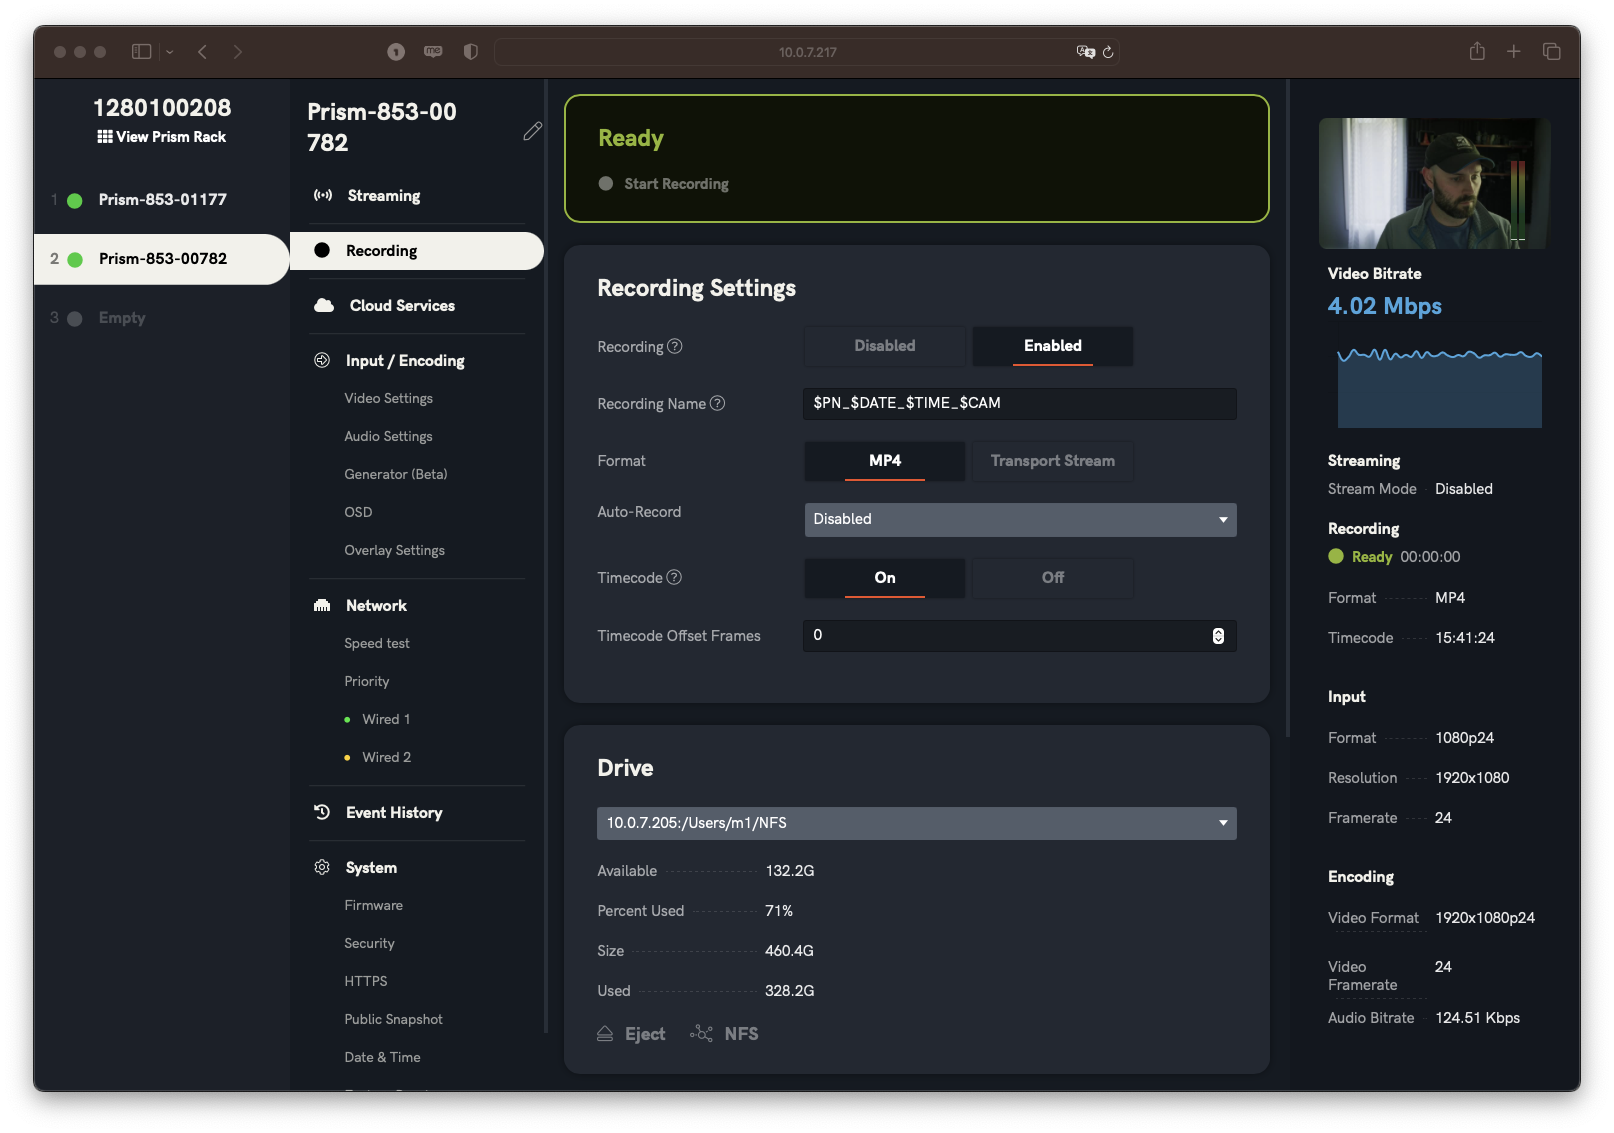Click the help icon next to Timecode
The image size is (1614, 1133).
674,577
